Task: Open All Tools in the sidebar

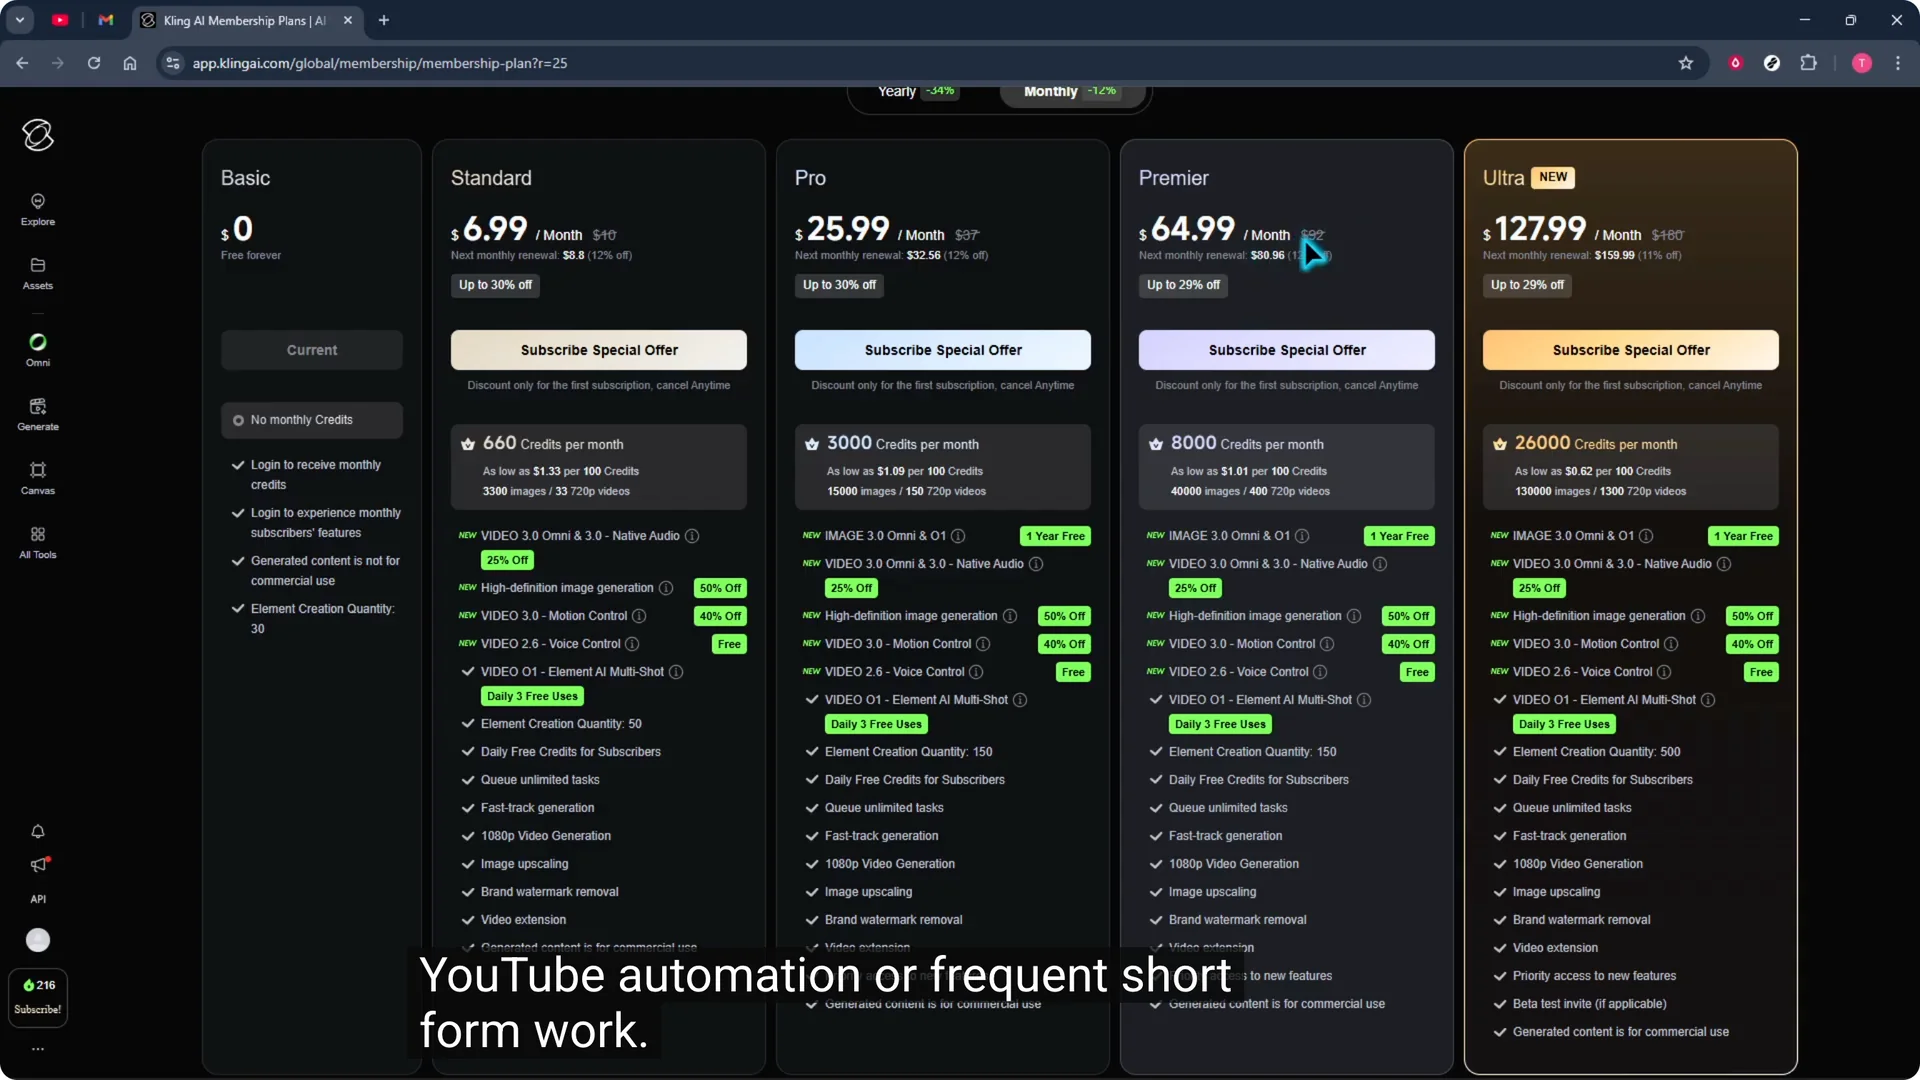Action: [38, 543]
